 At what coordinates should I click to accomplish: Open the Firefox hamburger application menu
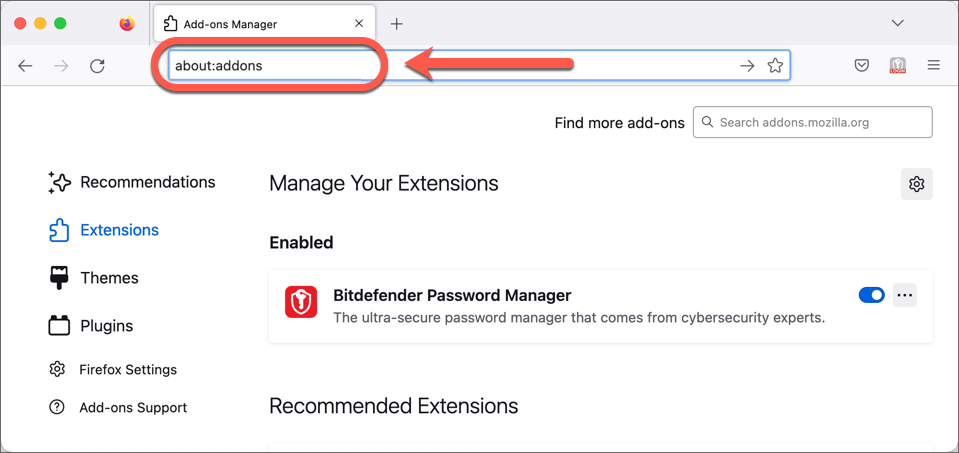[x=933, y=65]
